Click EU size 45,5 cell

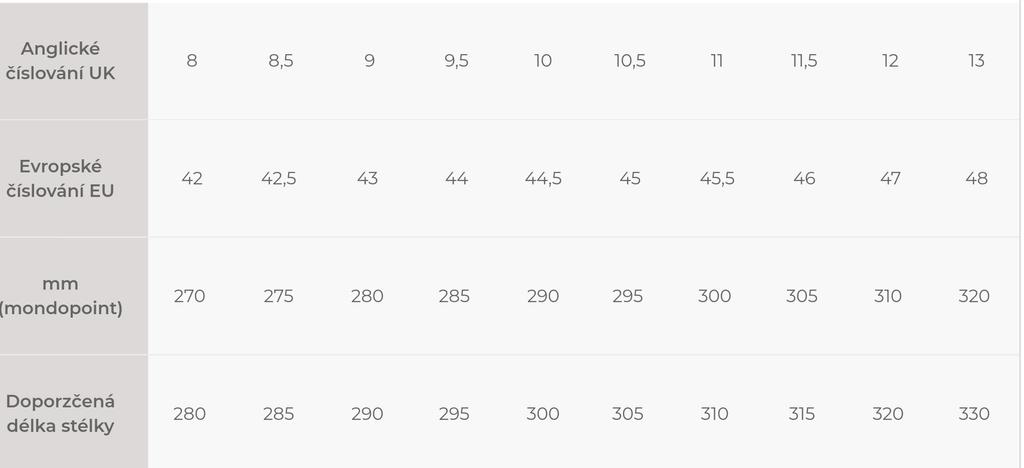pos(717,179)
